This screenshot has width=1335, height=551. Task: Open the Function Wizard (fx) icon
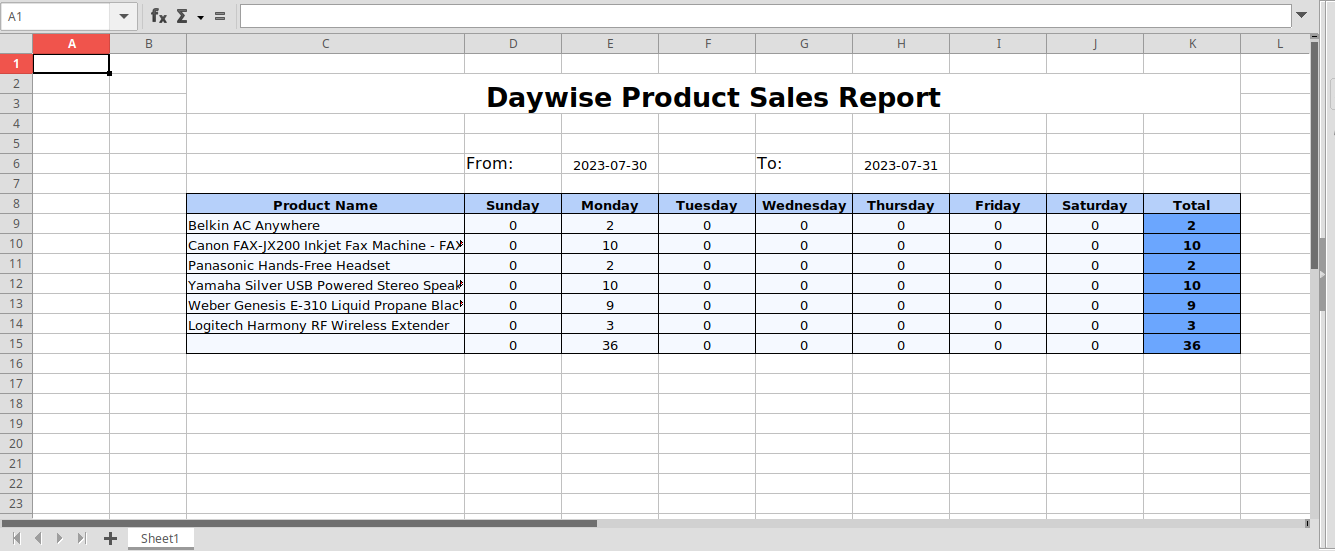[x=159, y=16]
